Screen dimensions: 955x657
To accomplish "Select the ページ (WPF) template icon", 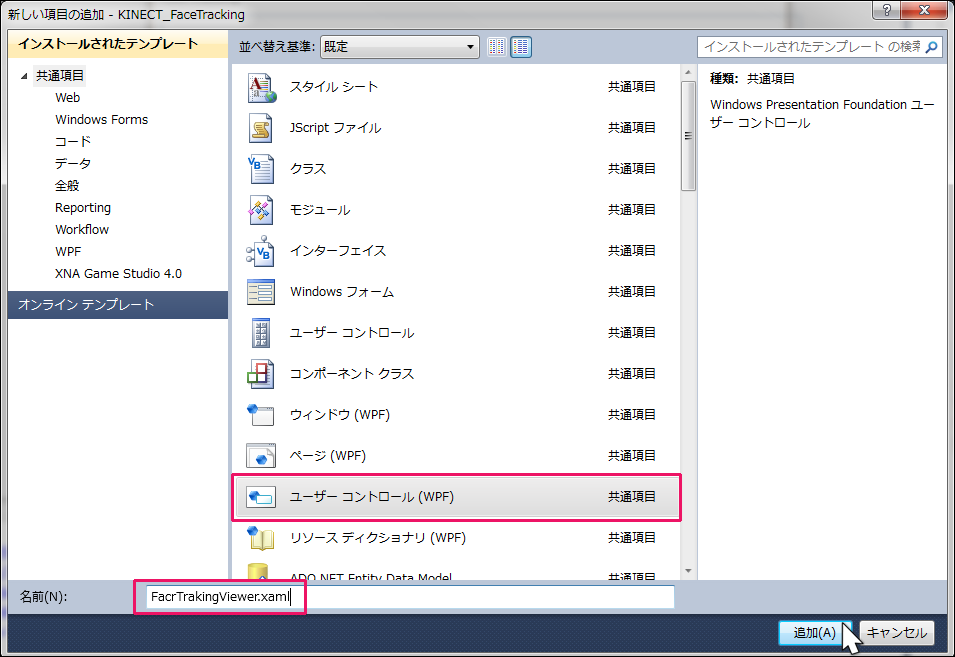I will click(261, 455).
